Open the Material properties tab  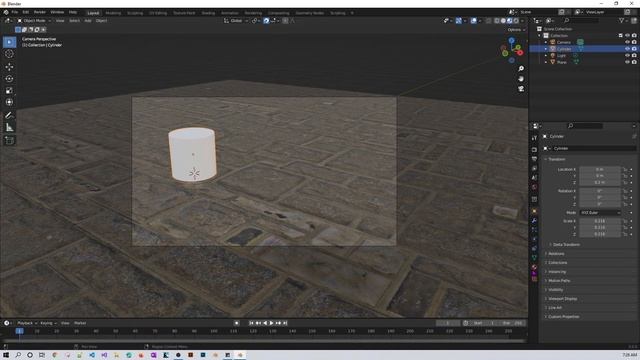click(534, 267)
